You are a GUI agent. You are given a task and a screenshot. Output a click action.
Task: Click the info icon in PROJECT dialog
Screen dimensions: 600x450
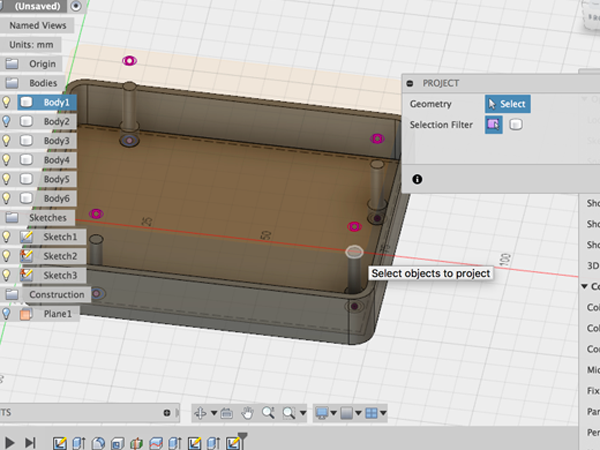coord(417,179)
